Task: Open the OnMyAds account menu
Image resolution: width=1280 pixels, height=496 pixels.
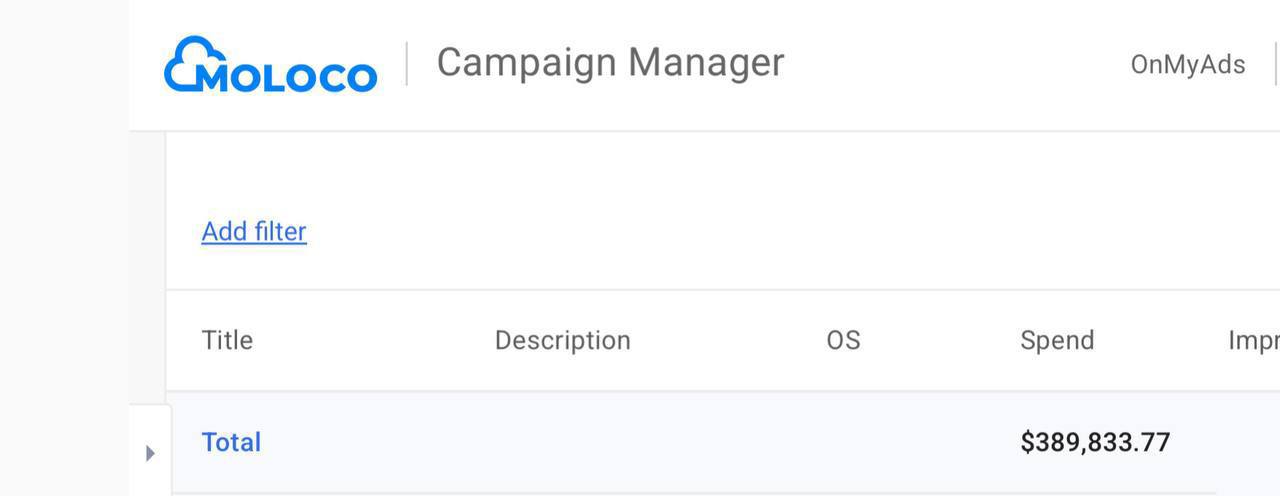Action: [x=1187, y=64]
